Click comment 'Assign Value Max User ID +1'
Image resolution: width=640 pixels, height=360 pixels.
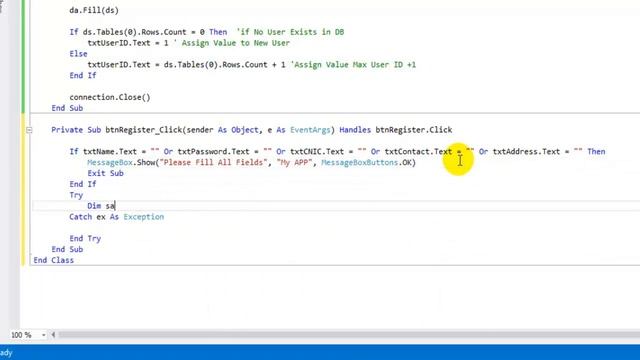pos(353,64)
